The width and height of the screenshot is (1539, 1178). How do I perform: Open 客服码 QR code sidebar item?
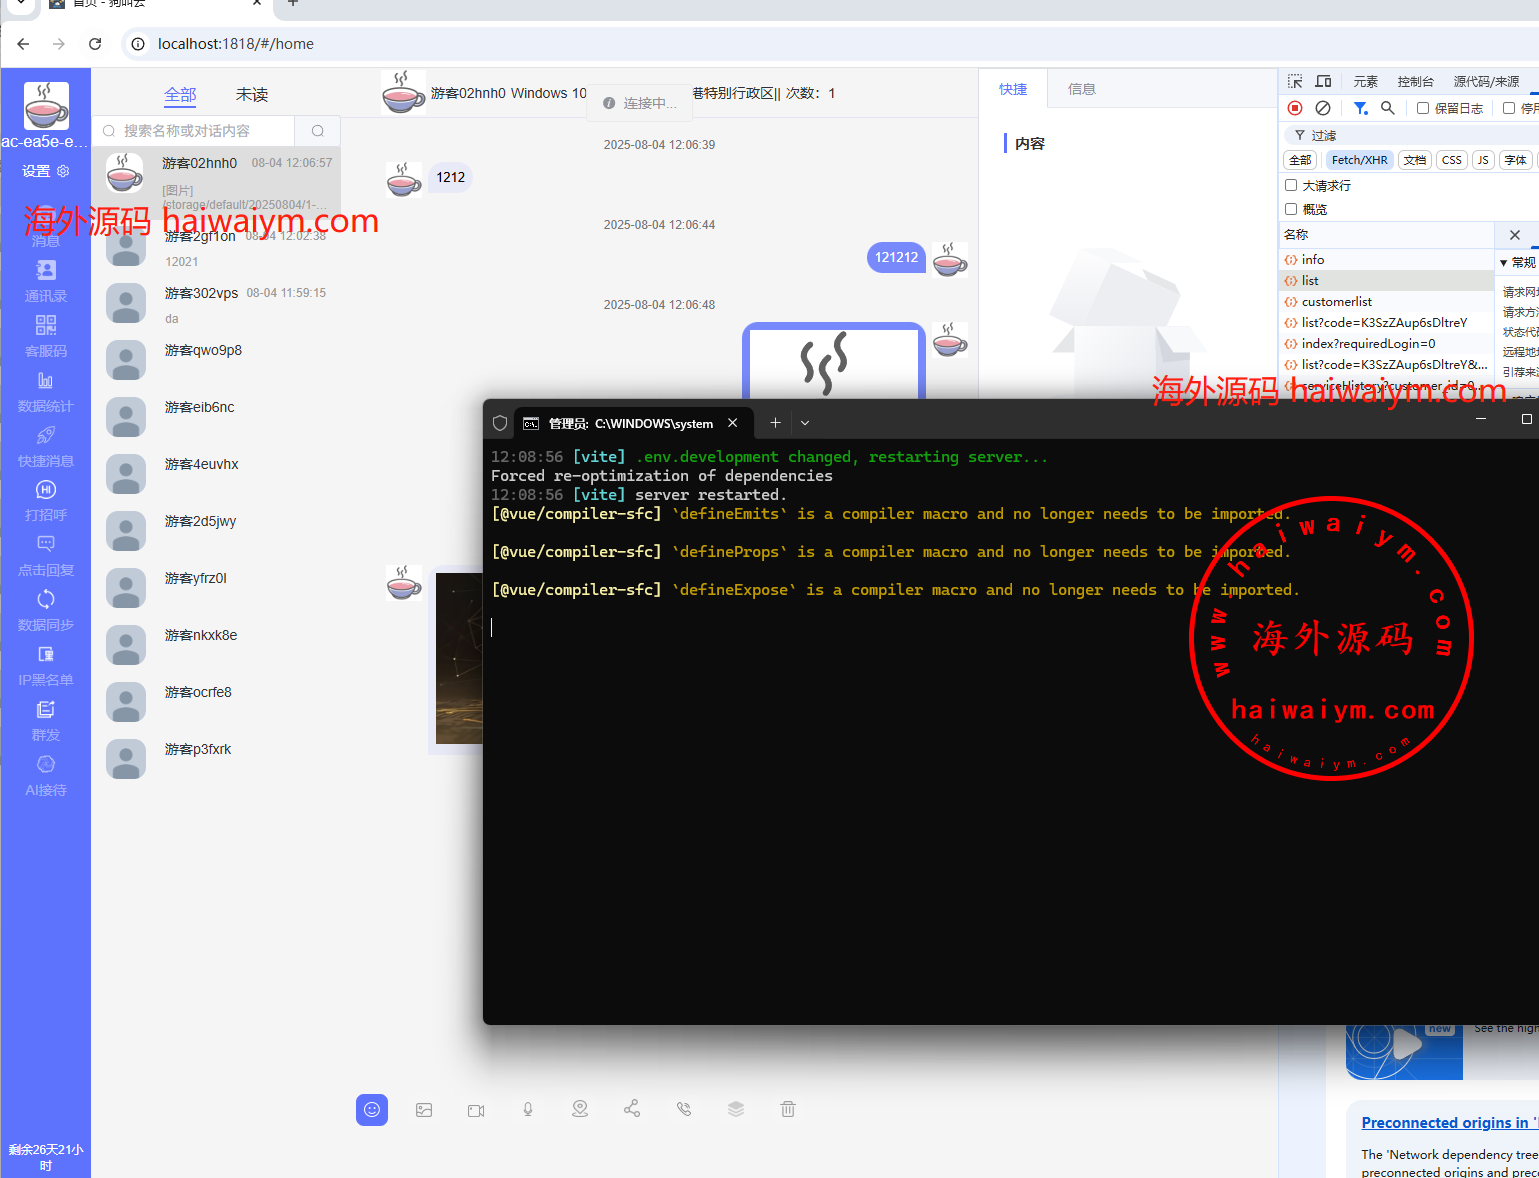pyautogui.click(x=46, y=336)
